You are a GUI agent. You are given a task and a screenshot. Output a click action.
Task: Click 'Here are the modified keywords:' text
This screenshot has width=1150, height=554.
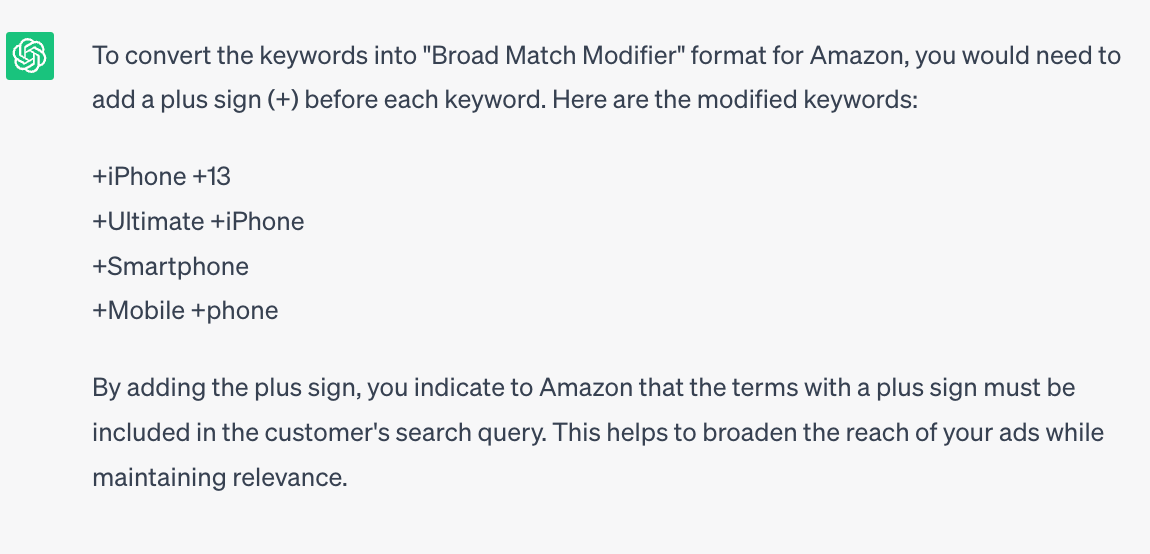pos(735,101)
